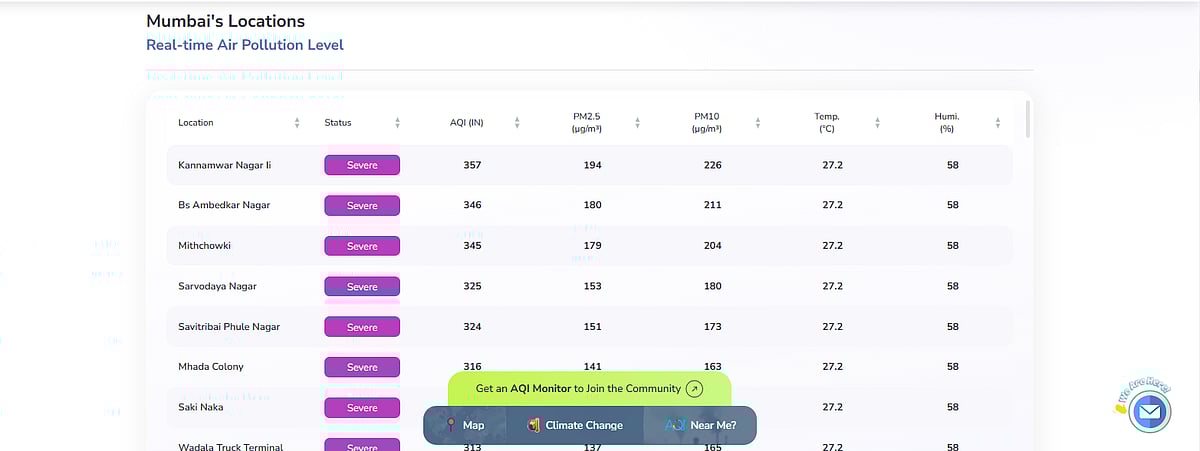Sort by PM2.5 column sort arrows
Image resolution: width=1200 pixels, height=451 pixels.
pyautogui.click(x=637, y=123)
